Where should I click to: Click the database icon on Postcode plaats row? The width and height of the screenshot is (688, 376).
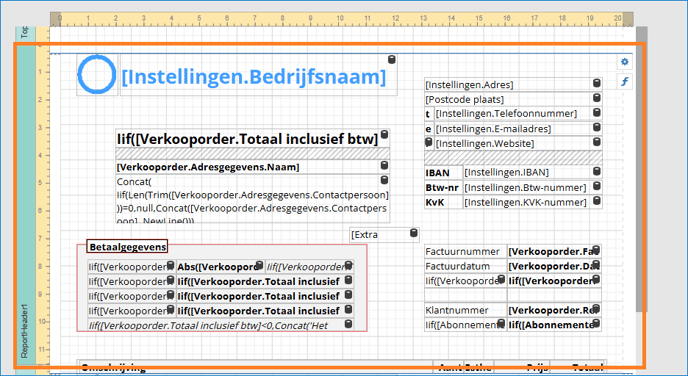click(597, 98)
